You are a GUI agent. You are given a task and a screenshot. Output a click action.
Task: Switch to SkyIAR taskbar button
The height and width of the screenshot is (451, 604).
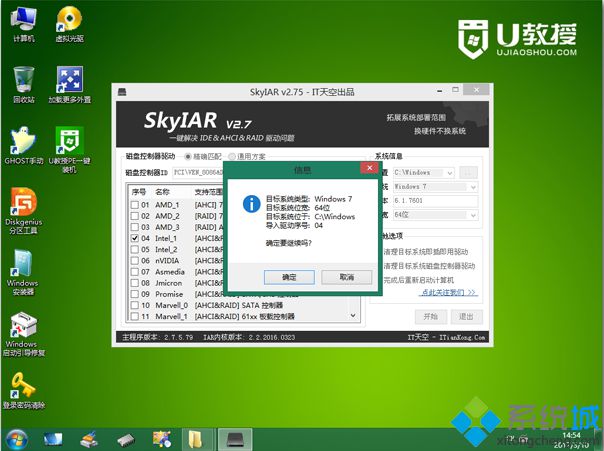click(x=235, y=439)
